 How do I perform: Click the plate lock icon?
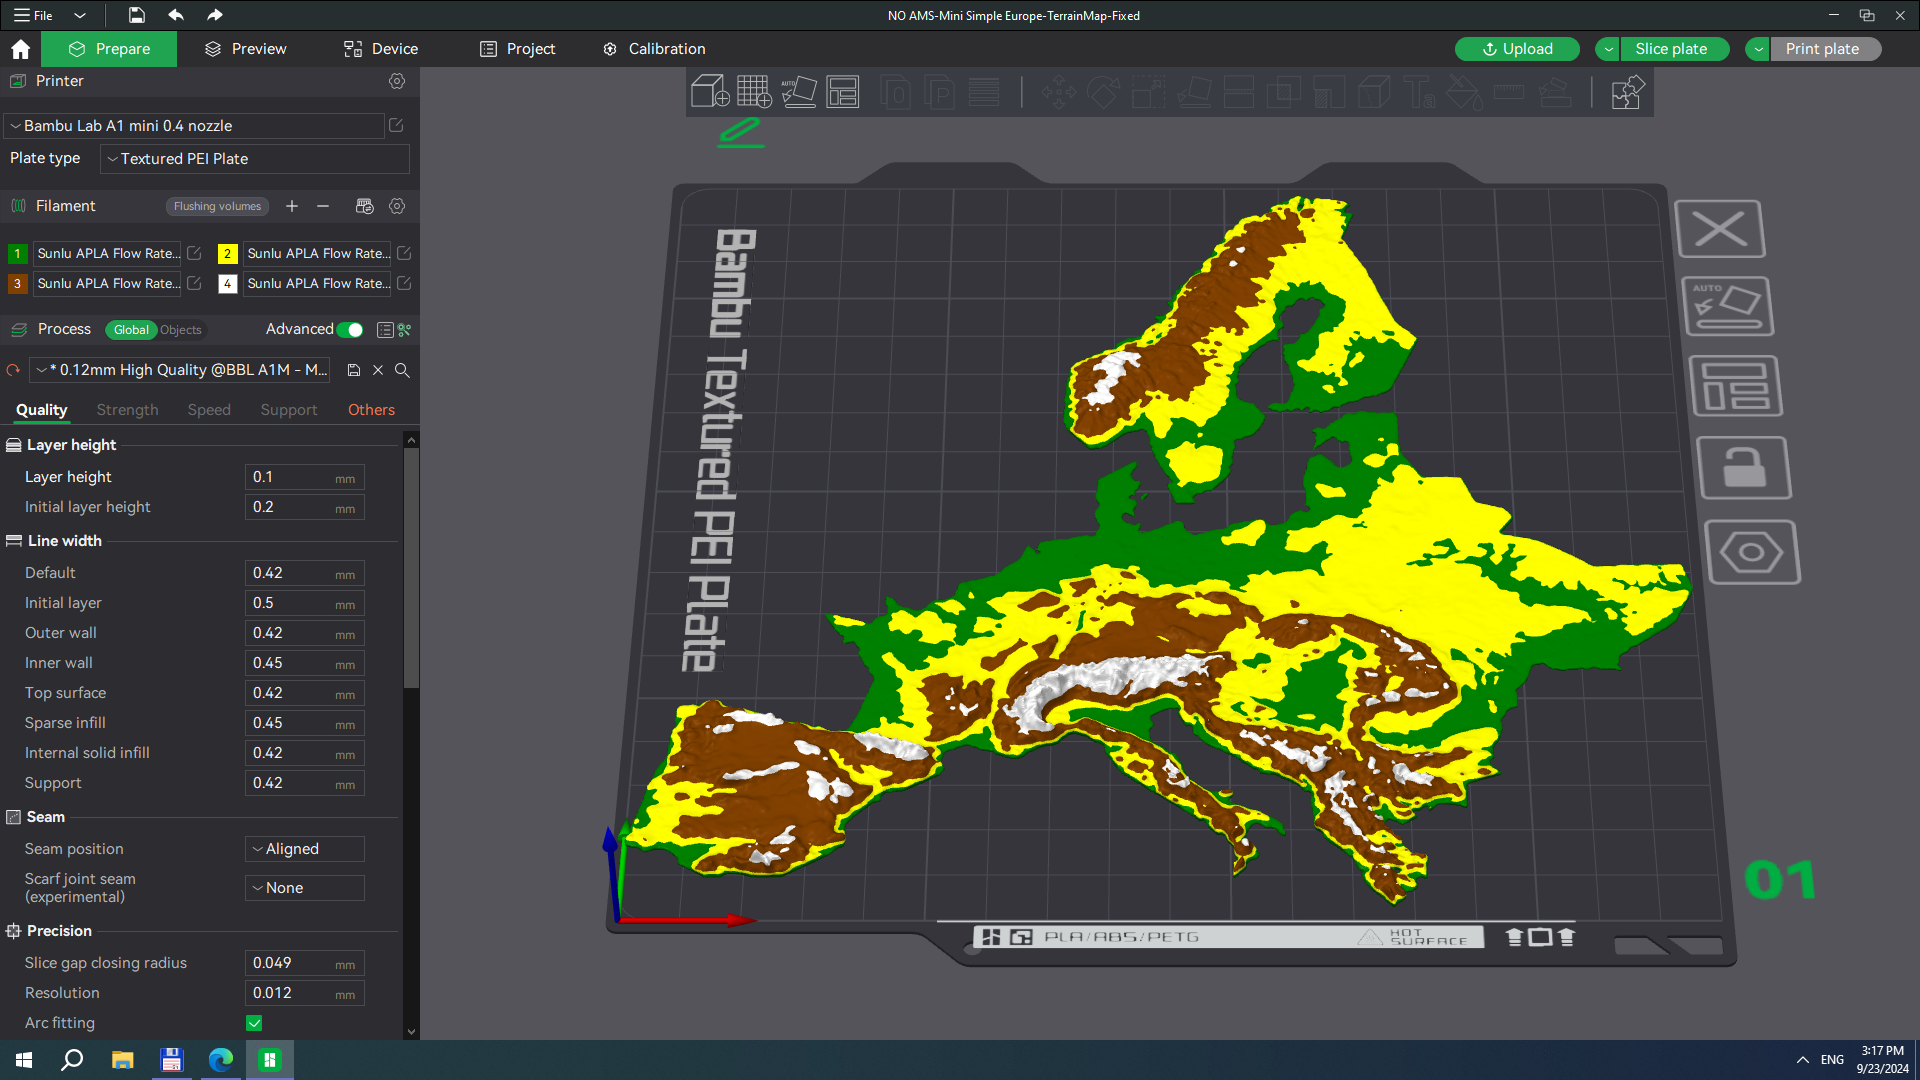1744,467
